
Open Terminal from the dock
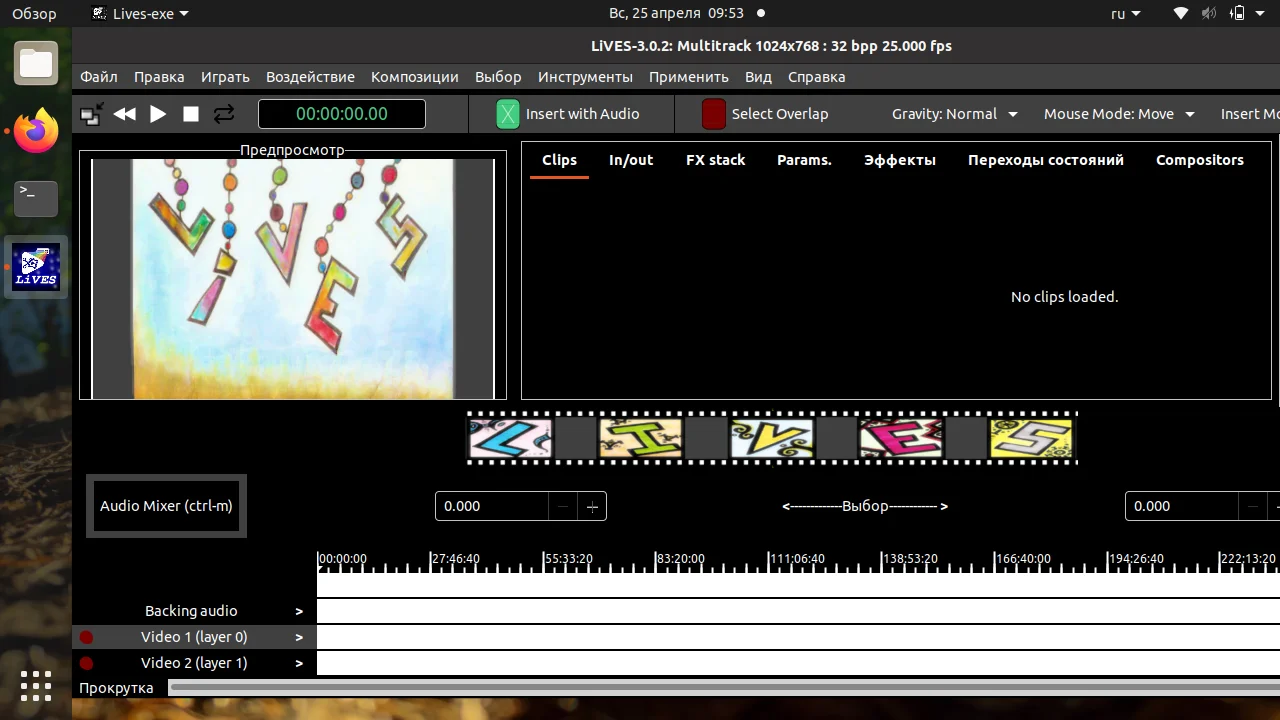[36, 199]
